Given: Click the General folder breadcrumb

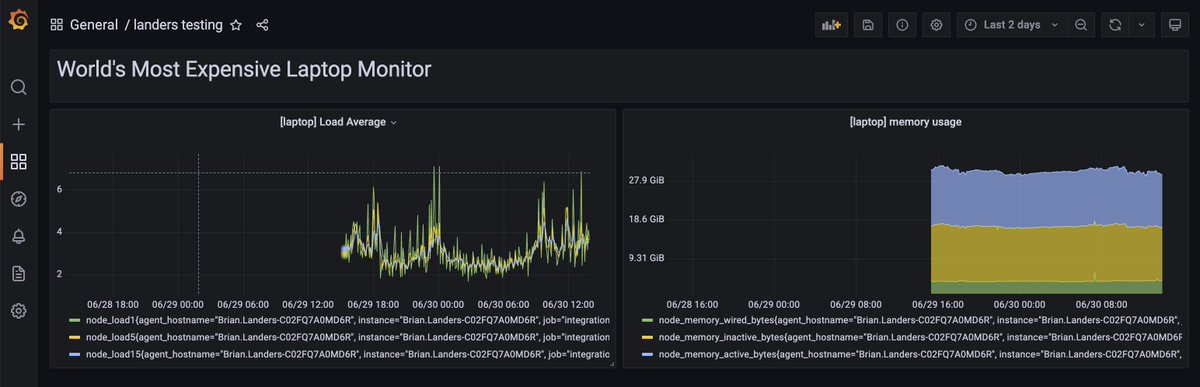Looking at the screenshot, I should tap(94, 25).
